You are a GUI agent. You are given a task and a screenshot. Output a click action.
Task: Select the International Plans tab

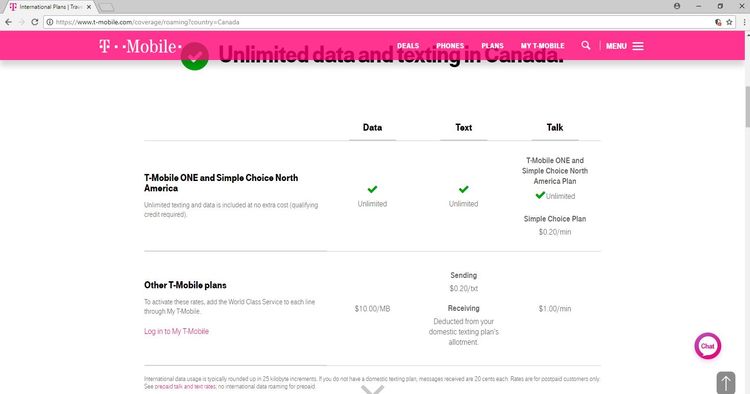click(x=50, y=7)
